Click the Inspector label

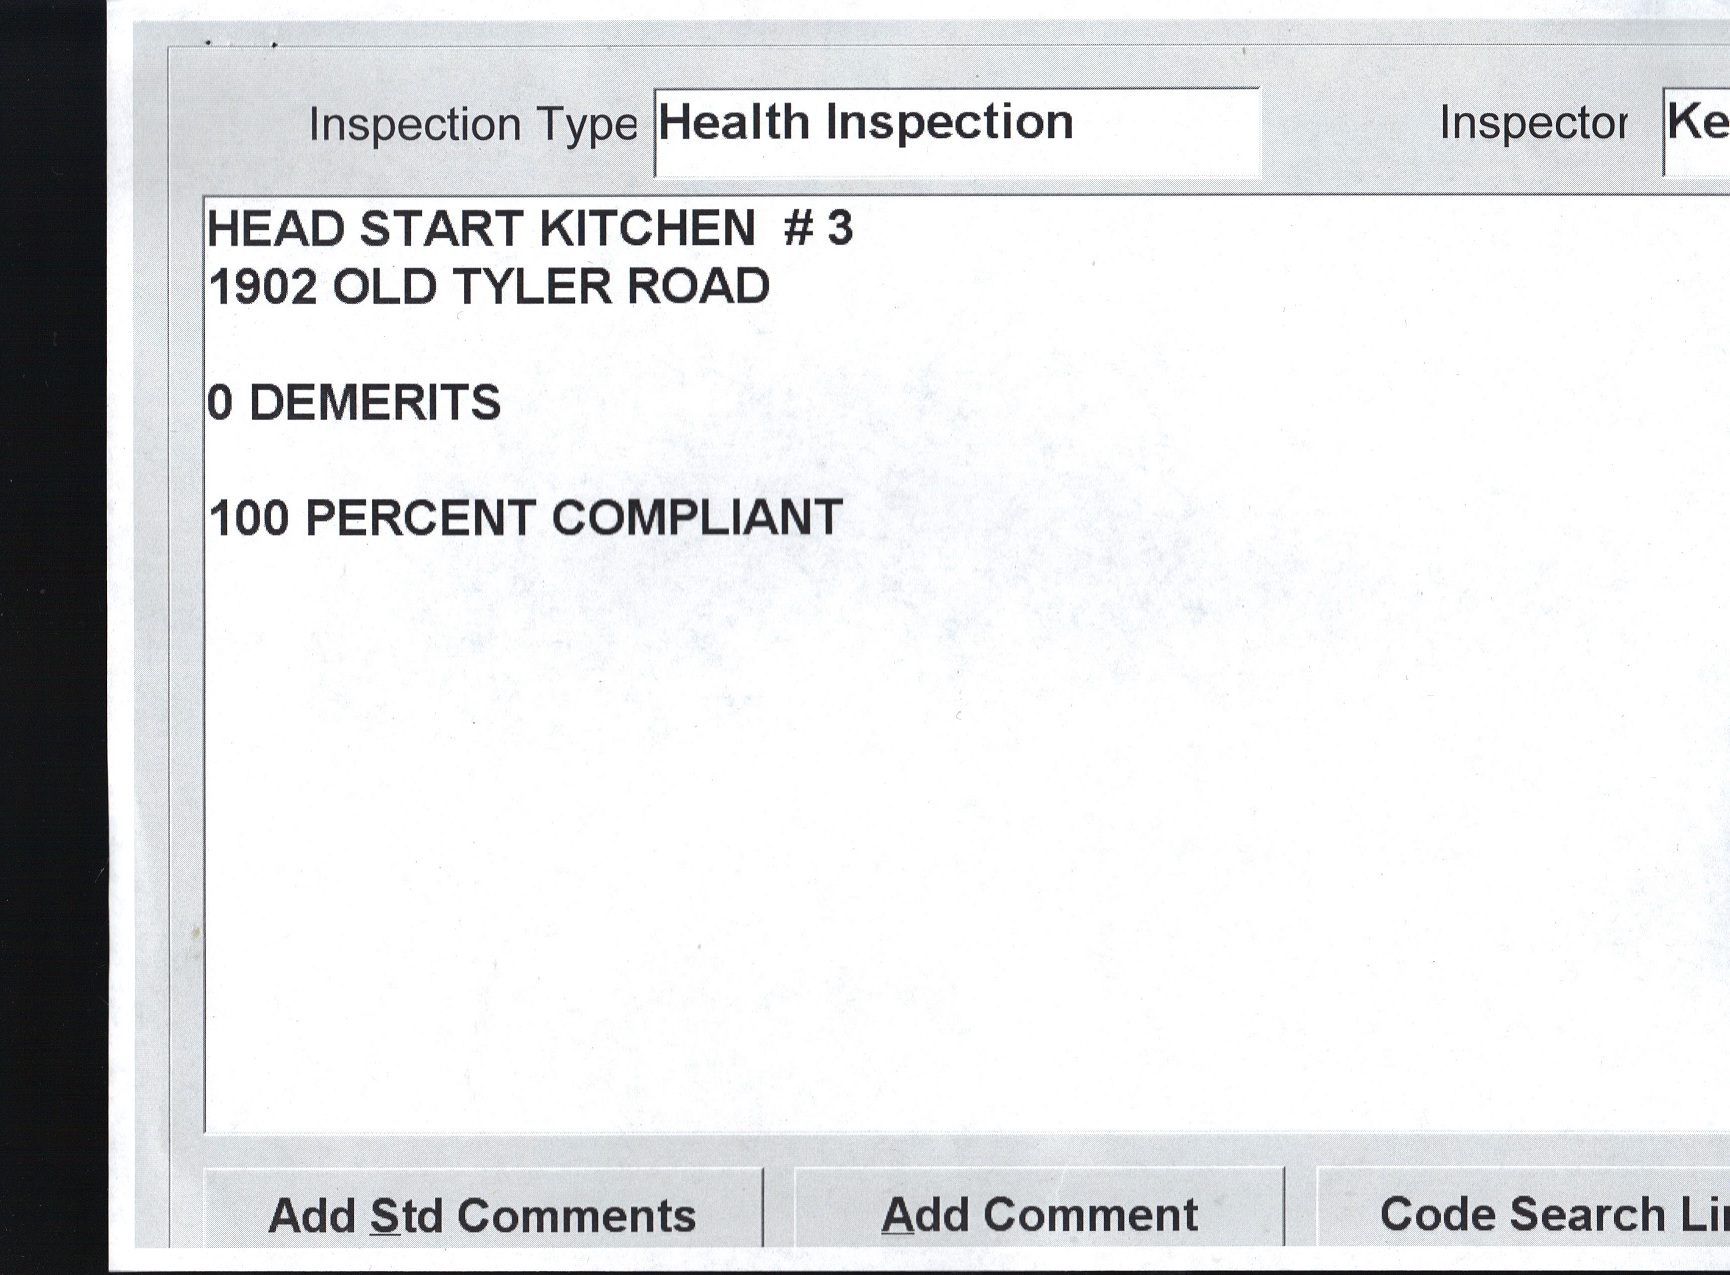(x=1532, y=124)
